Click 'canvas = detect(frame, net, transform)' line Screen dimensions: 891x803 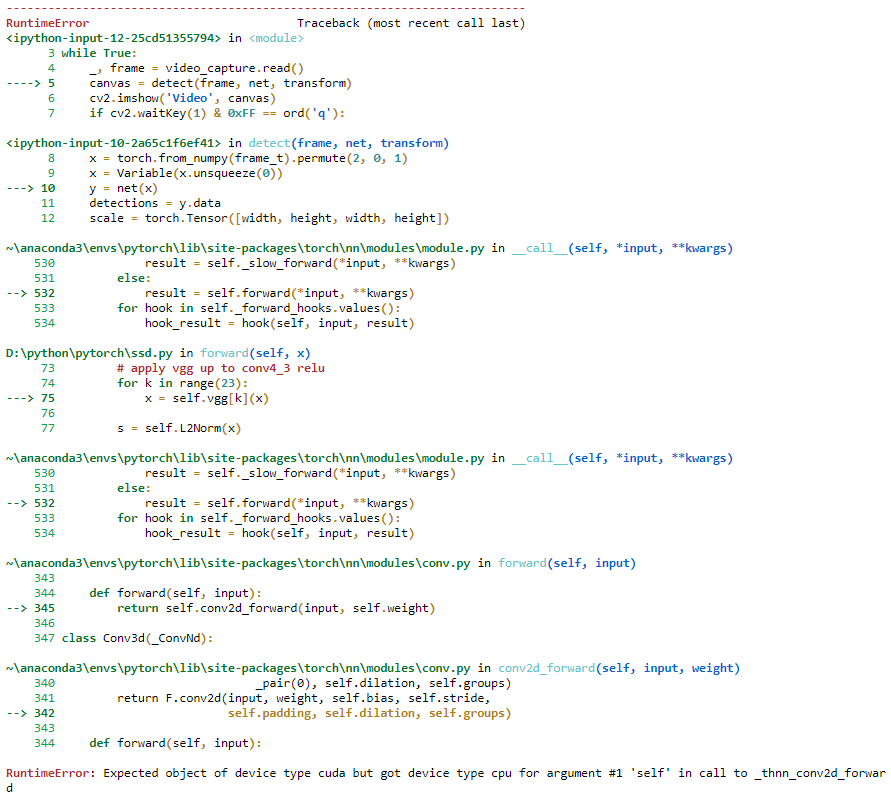click(220, 83)
